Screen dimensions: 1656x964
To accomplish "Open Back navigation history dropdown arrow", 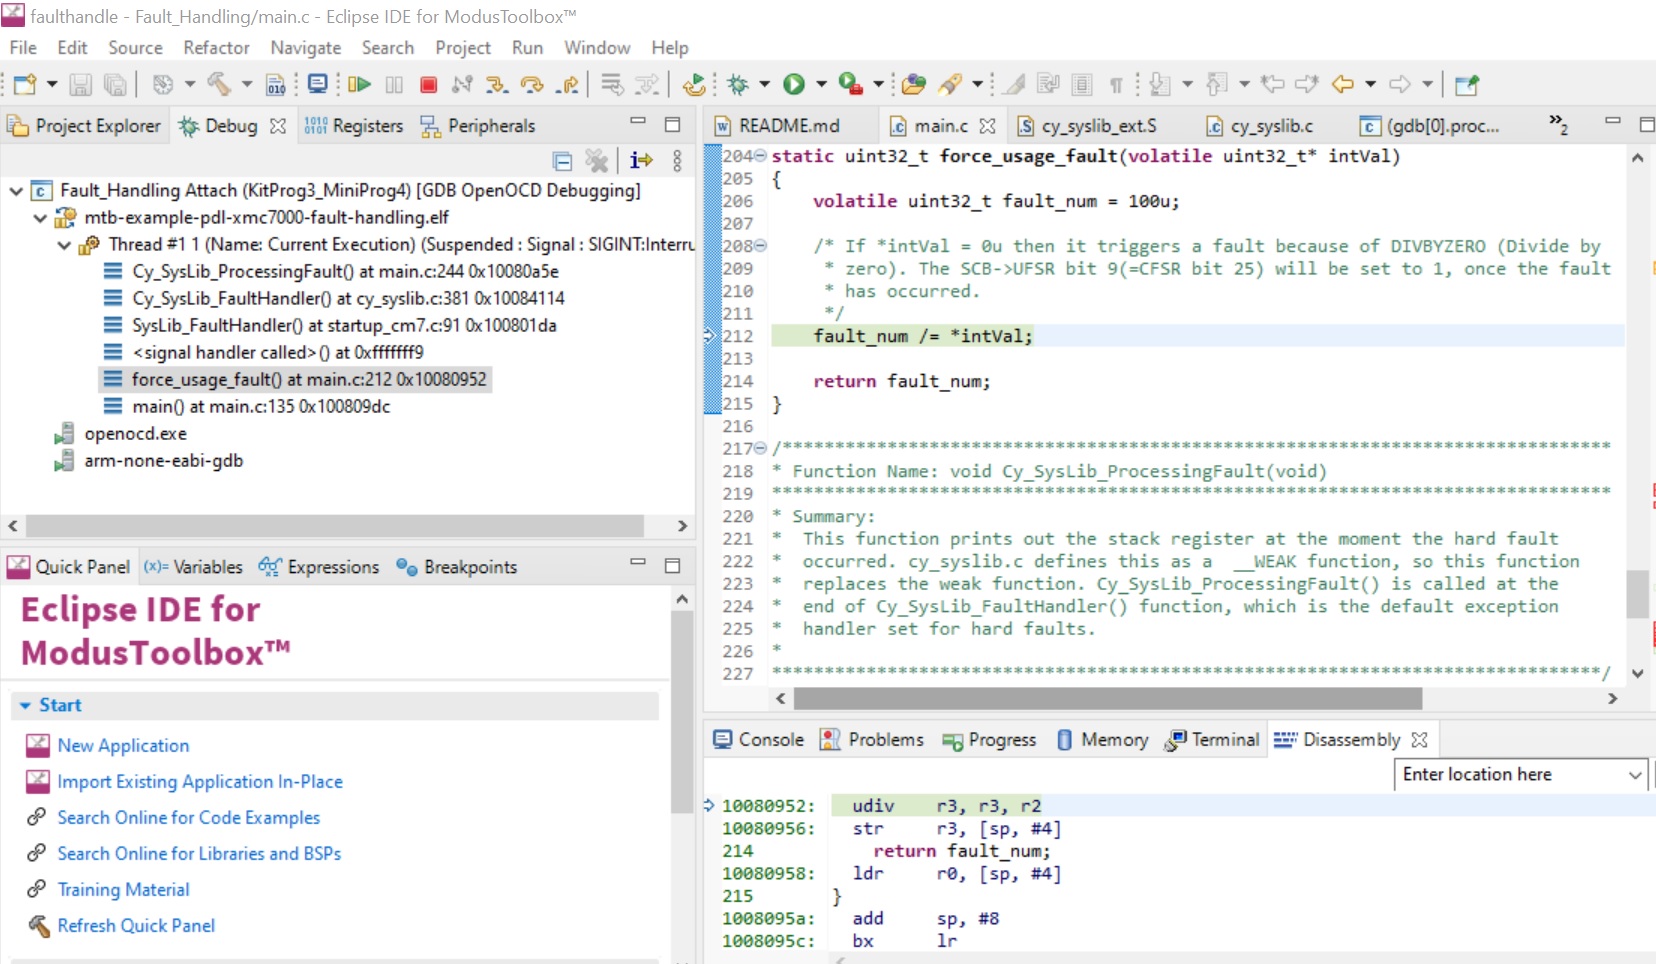I will click(x=1371, y=85).
